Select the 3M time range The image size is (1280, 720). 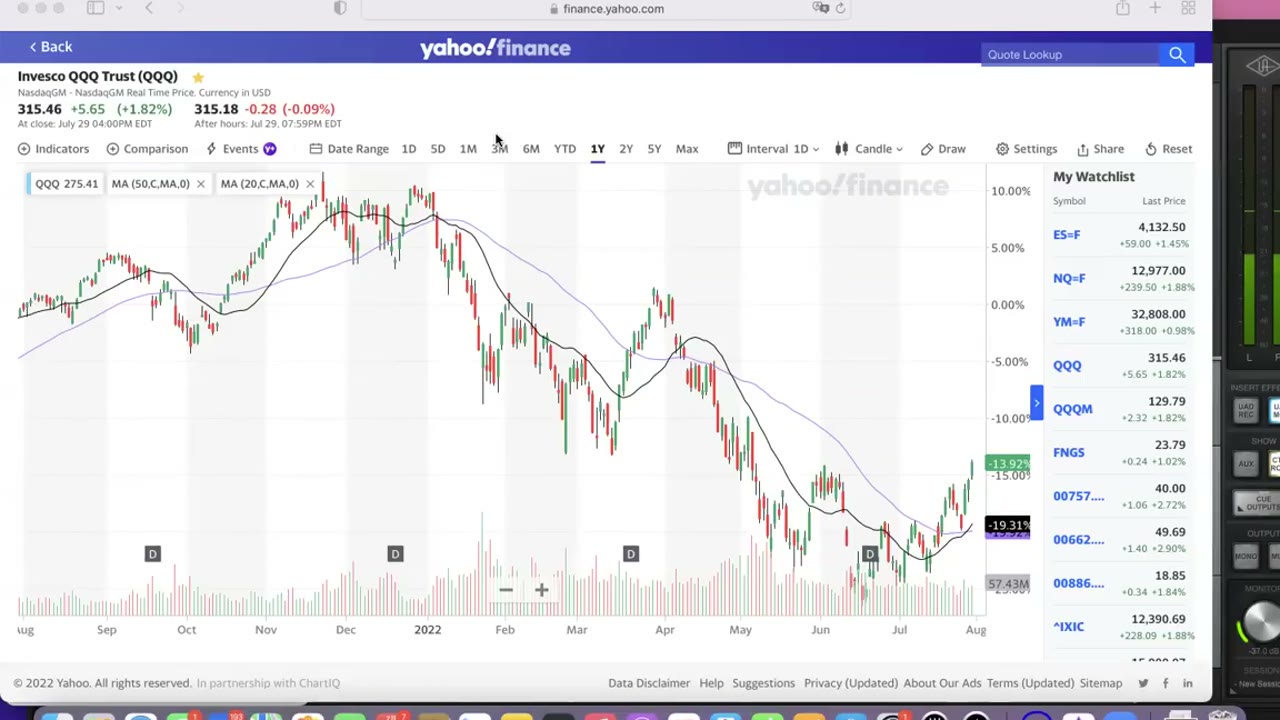pos(500,149)
